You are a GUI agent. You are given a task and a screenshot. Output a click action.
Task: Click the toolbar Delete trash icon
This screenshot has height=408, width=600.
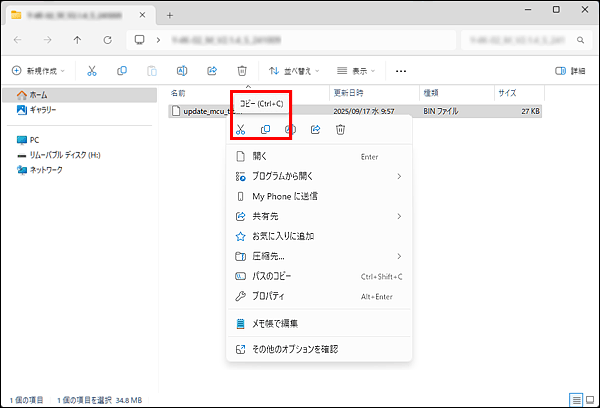point(242,71)
